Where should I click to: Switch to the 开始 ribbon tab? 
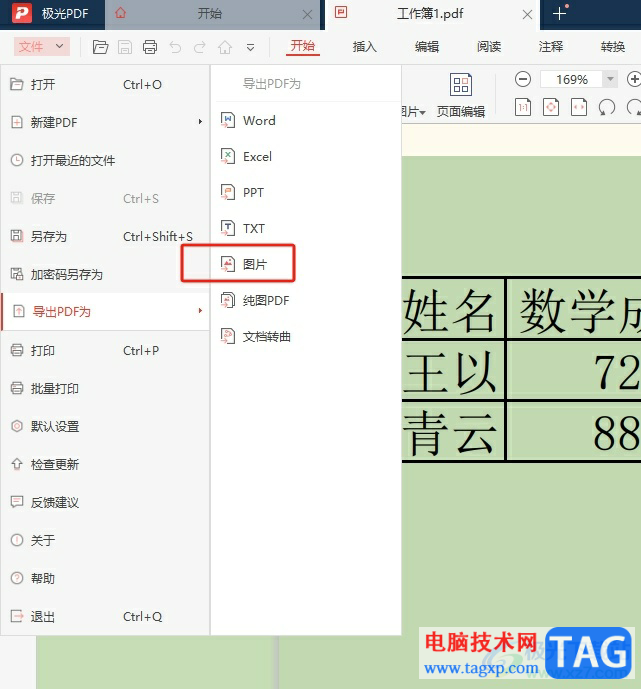303,46
